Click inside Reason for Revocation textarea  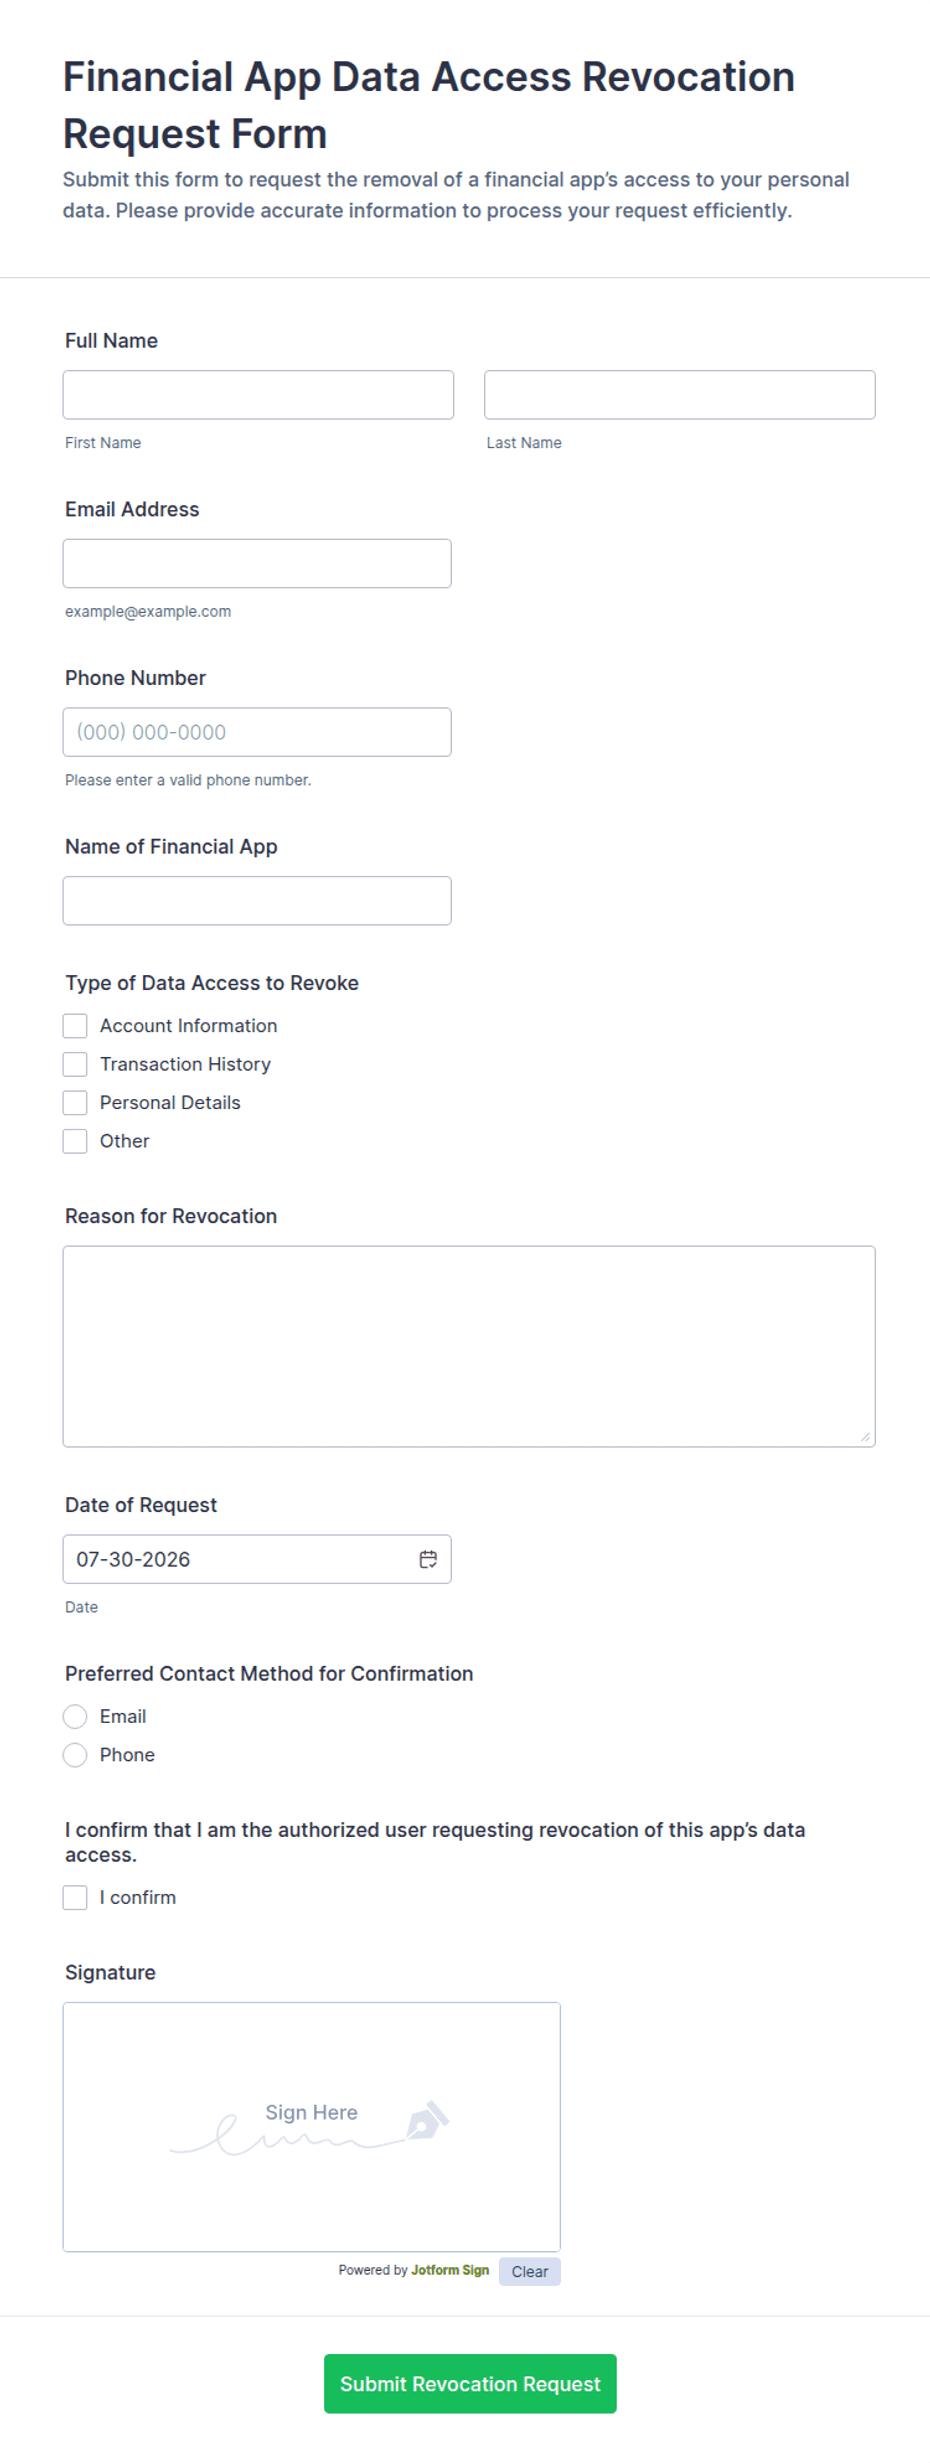coord(469,1346)
